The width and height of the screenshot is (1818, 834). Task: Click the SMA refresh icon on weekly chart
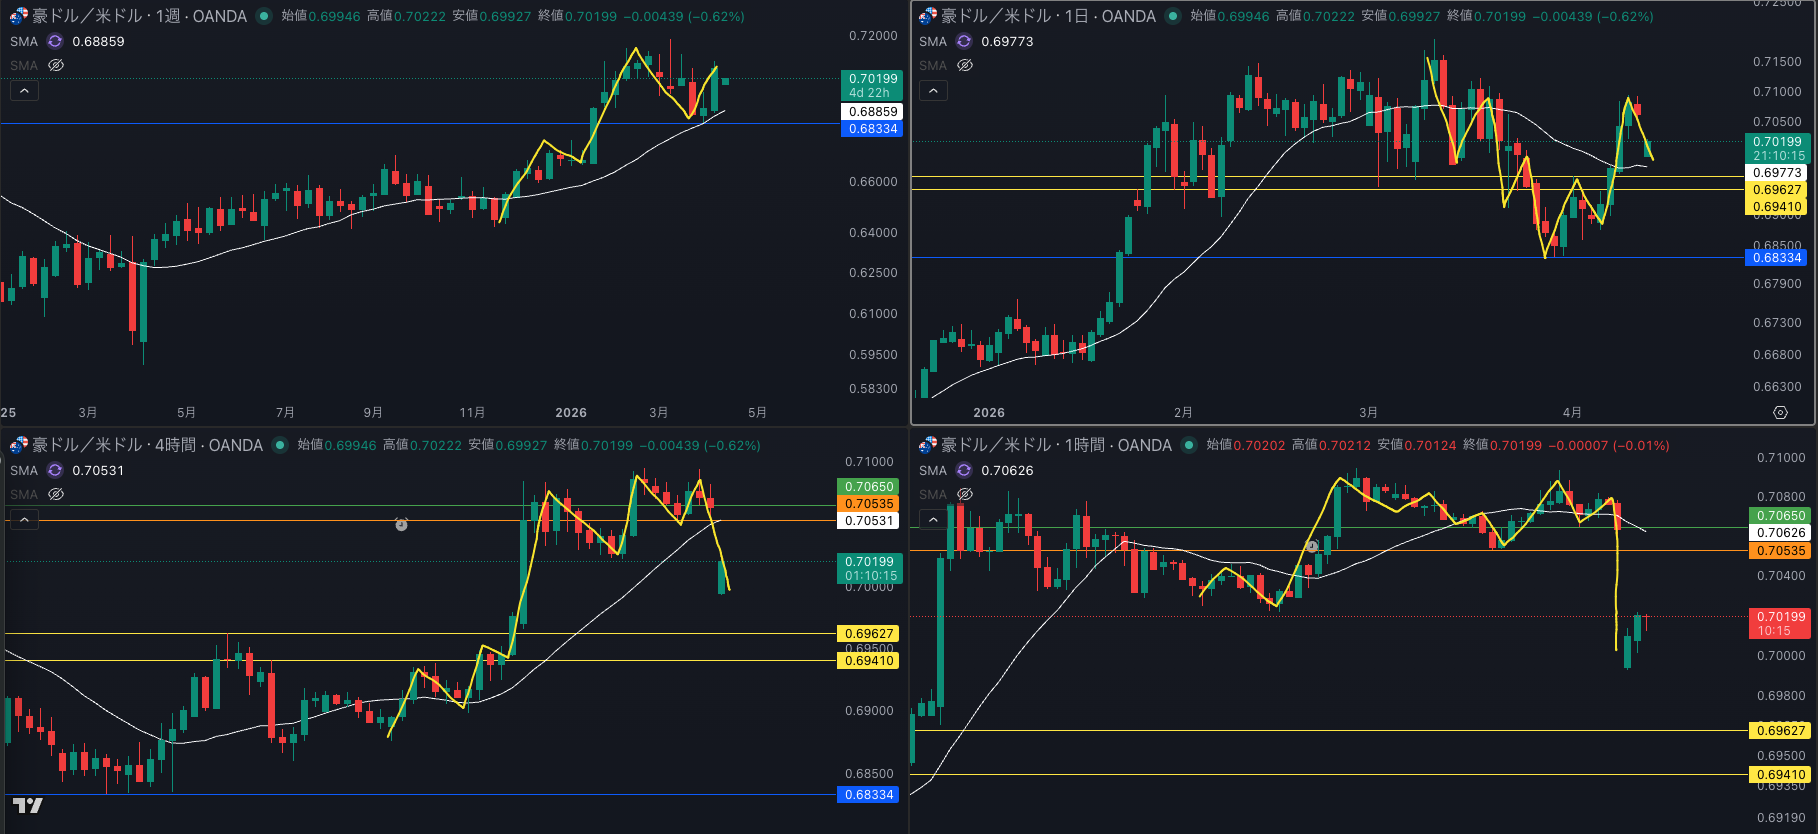click(x=55, y=41)
